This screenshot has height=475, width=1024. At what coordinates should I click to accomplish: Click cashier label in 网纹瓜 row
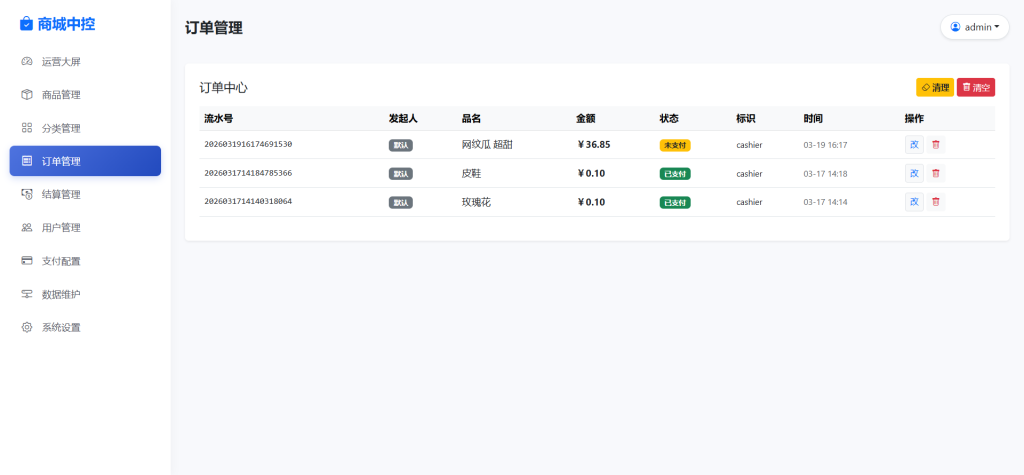click(x=749, y=145)
